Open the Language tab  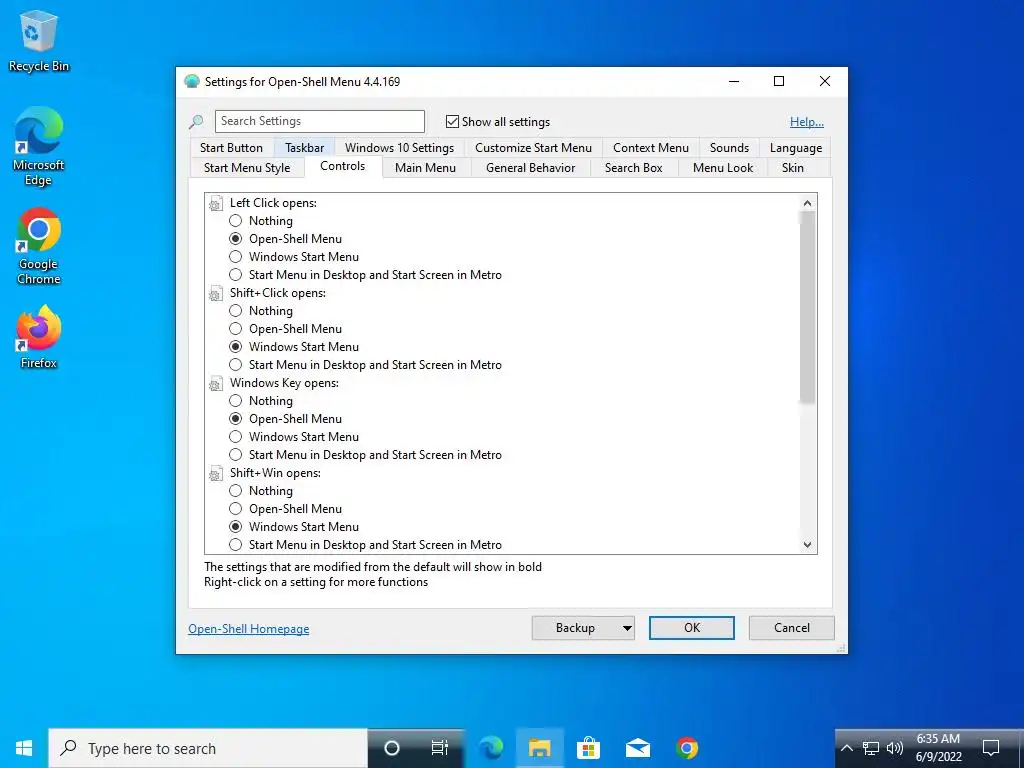click(x=795, y=148)
